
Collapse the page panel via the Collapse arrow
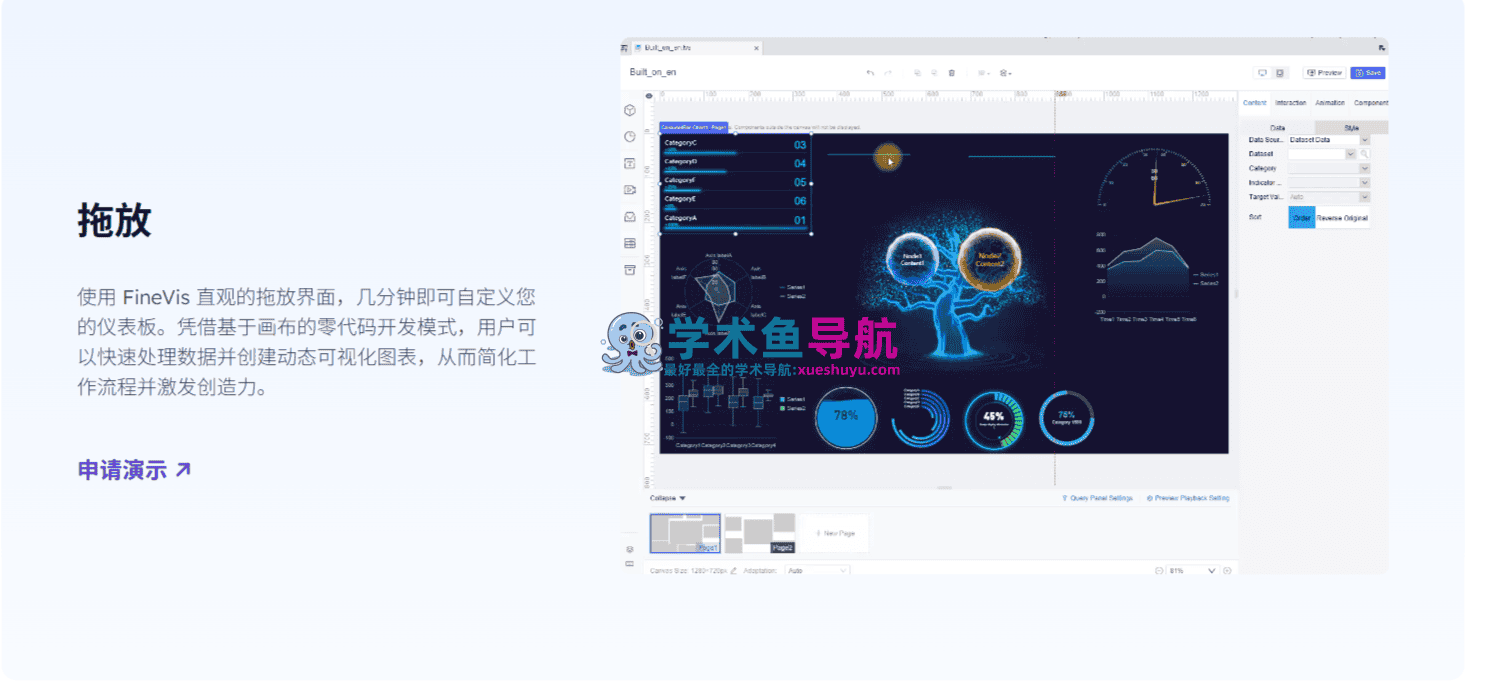coord(668,498)
